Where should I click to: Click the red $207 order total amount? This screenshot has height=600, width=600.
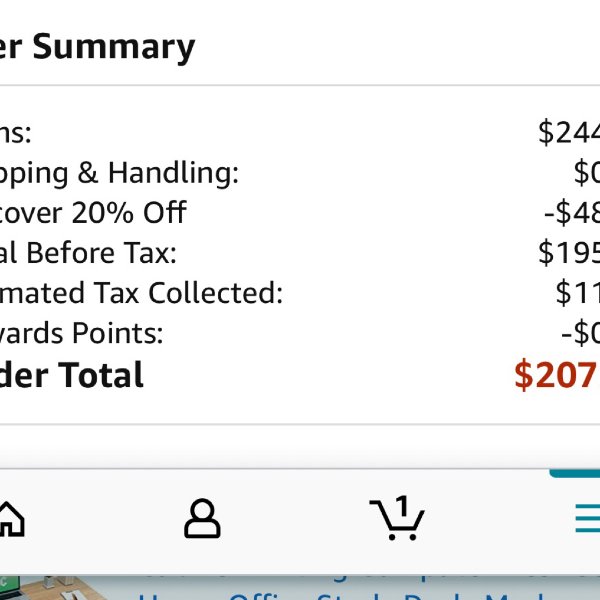[x=557, y=375]
